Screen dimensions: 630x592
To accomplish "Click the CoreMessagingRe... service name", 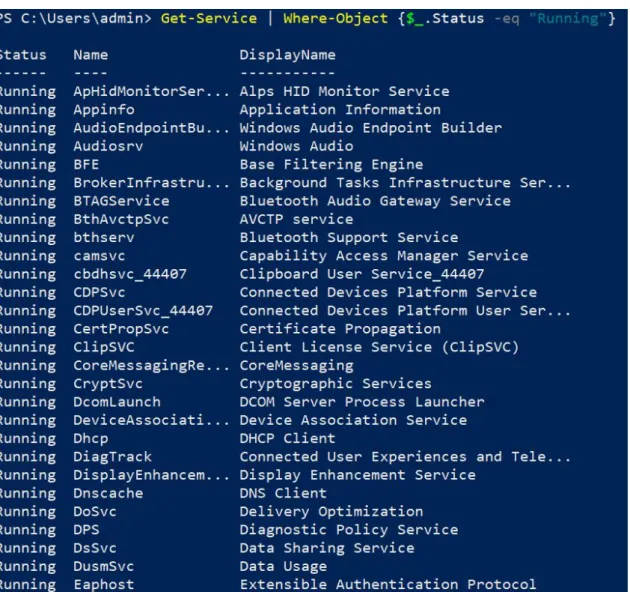I will click(151, 366).
